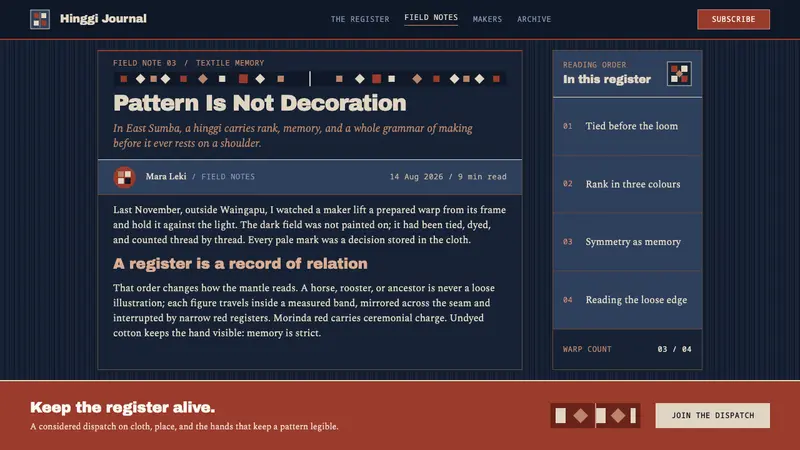Click the decorative pattern band above headline

coord(310,79)
